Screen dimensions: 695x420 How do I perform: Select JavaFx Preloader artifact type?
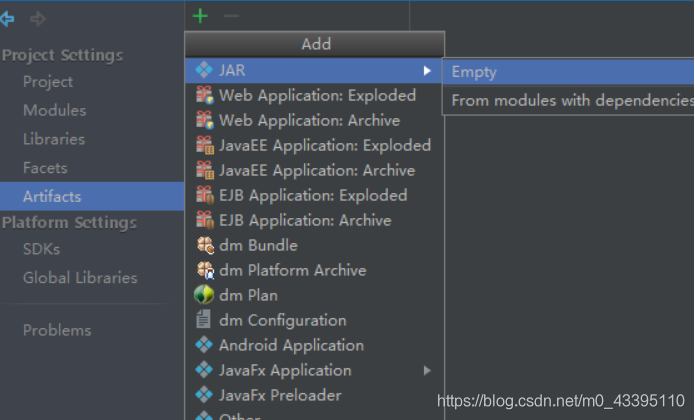pos(314,395)
